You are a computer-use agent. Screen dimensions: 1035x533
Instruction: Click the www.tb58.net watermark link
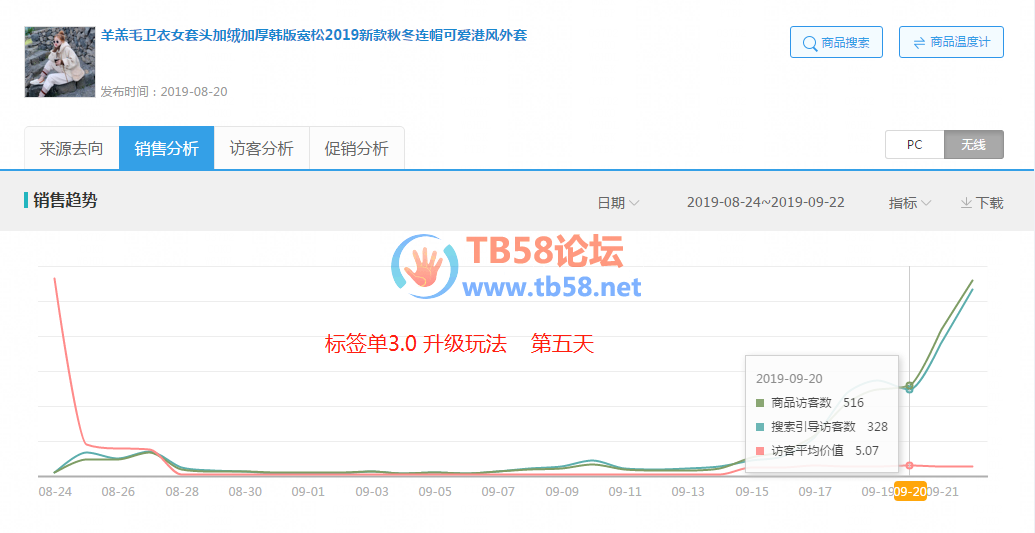pyautogui.click(x=551, y=288)
